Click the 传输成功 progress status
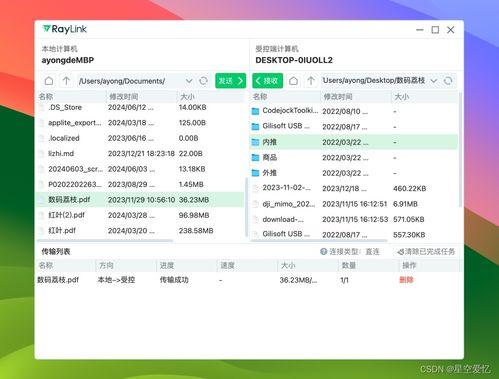Screen dimensions: 499x379 [x=174, y=280]
